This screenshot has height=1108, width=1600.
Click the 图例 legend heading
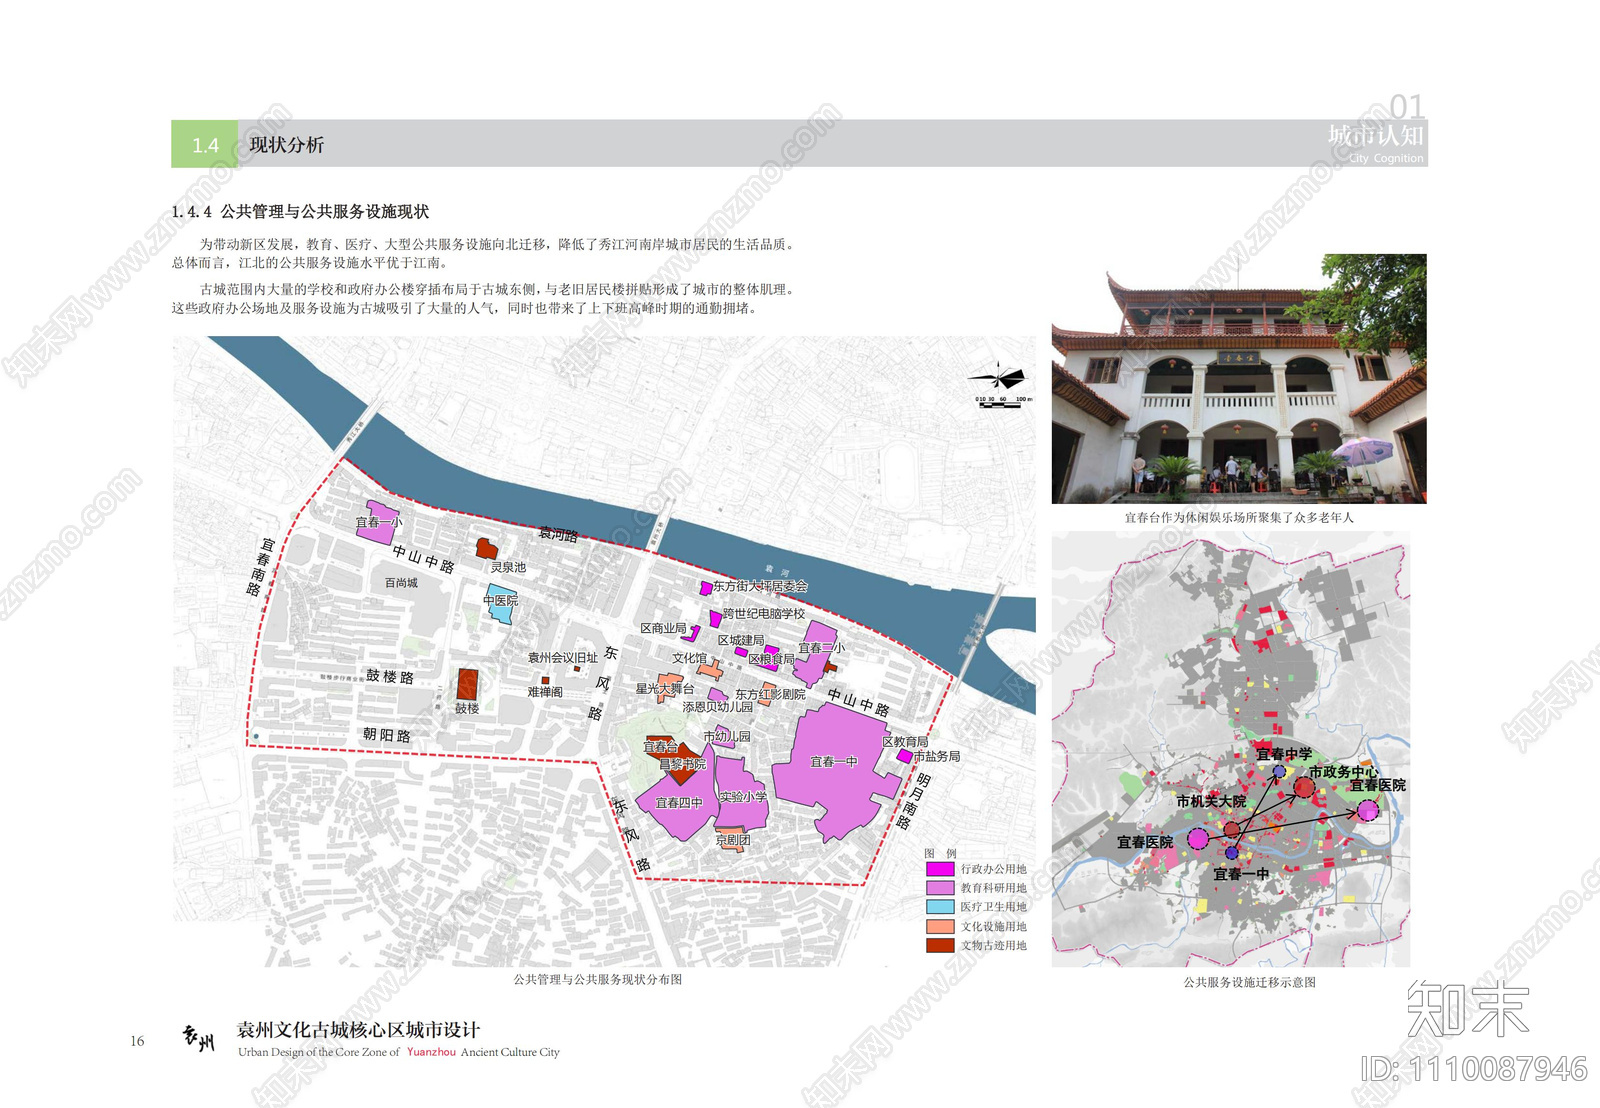[x=940, y=853]
